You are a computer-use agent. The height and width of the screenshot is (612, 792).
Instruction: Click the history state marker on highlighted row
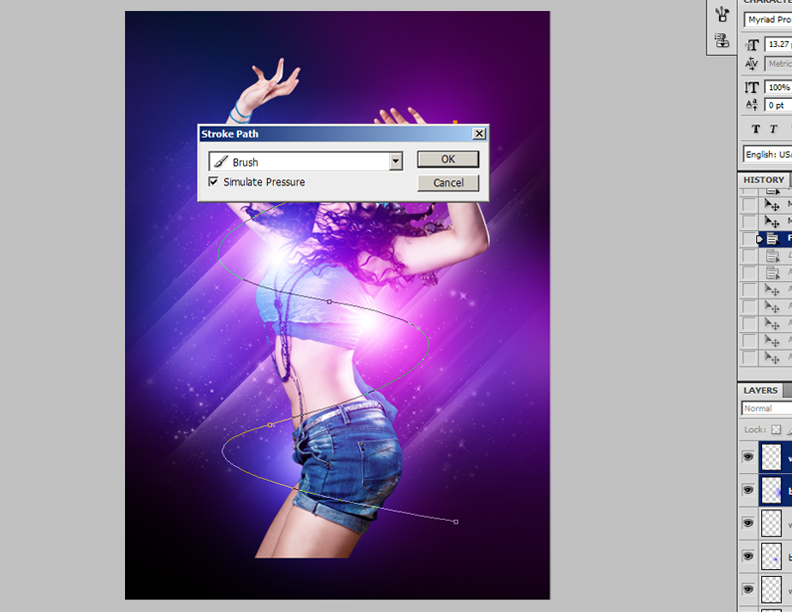759,239
